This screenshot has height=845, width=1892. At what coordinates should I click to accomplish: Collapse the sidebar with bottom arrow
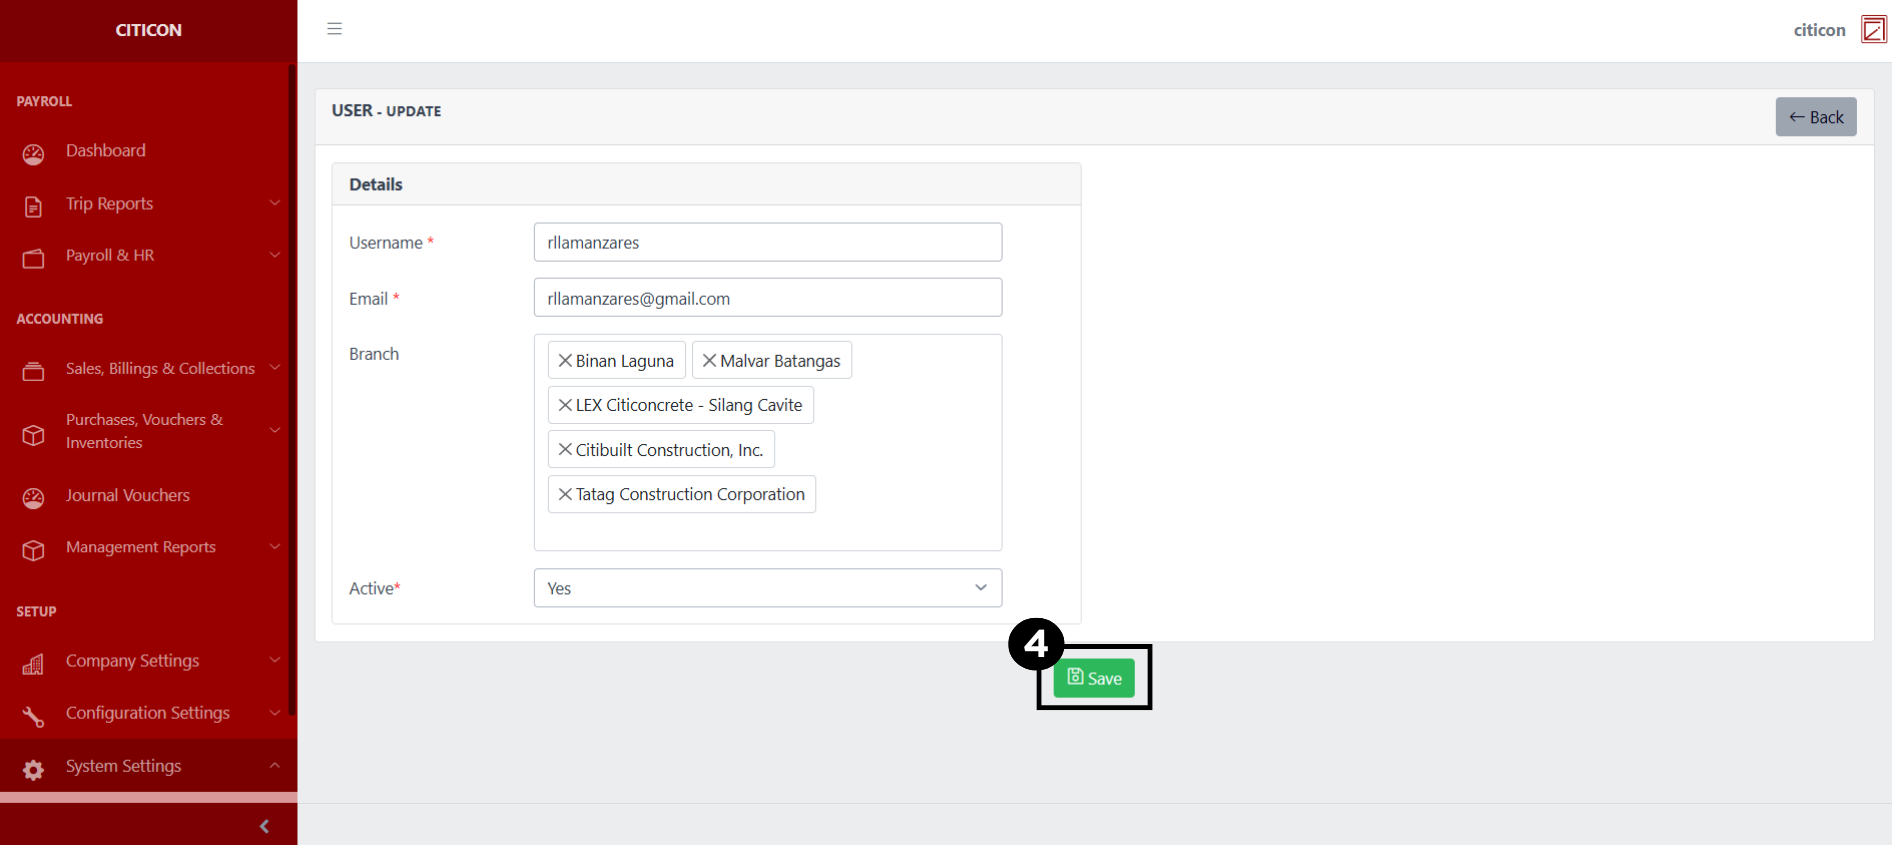[x=264, y=826]
